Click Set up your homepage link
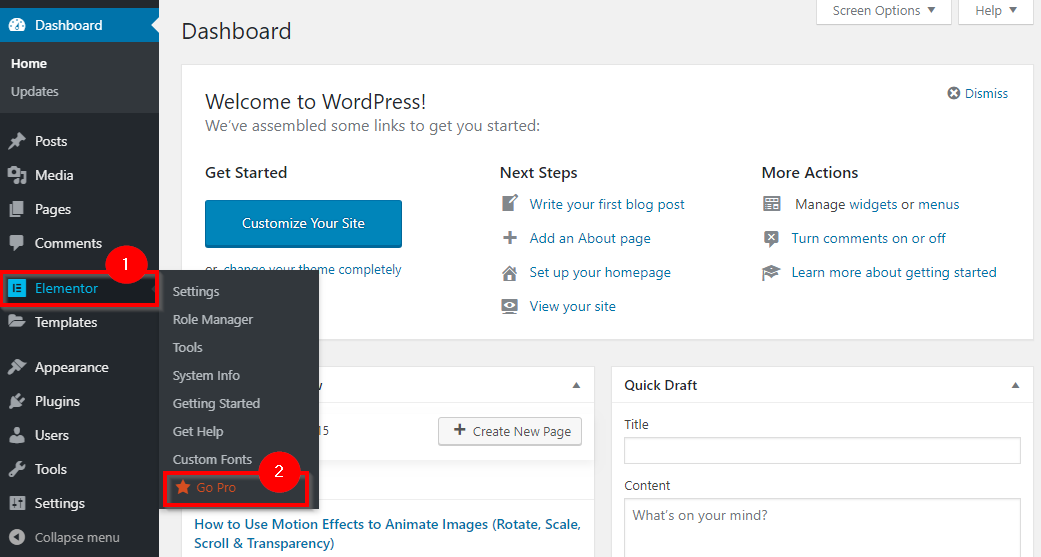The height and width of the screenshot is (557, 1041). coord(600,272)
